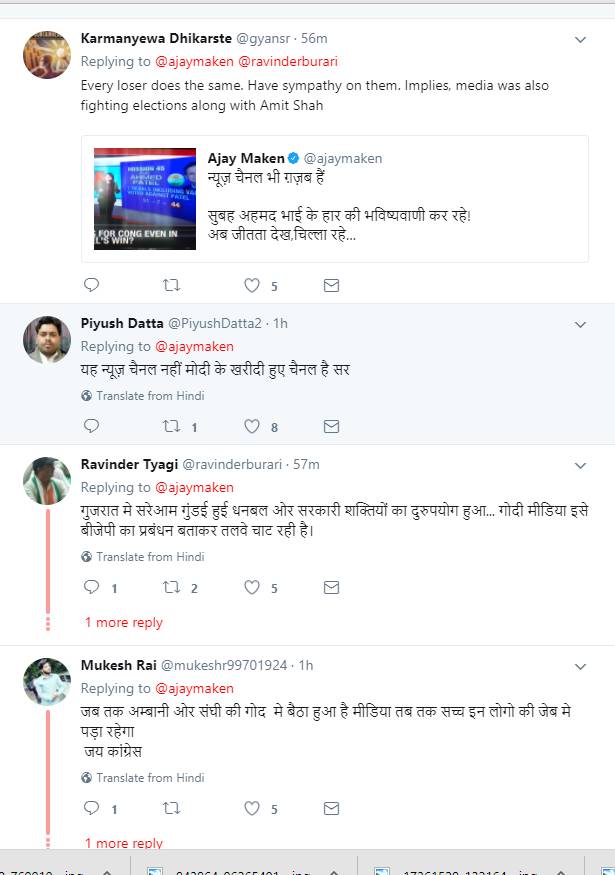The width and height of the screenshot is (615, 875).
Task: Translate Mukesh Rai's tweet from Hindi
Action: pos(149,777)
